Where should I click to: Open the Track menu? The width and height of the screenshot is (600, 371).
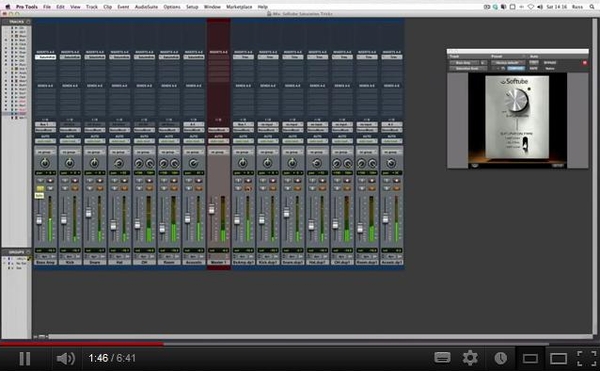click(x=92, y=7)
